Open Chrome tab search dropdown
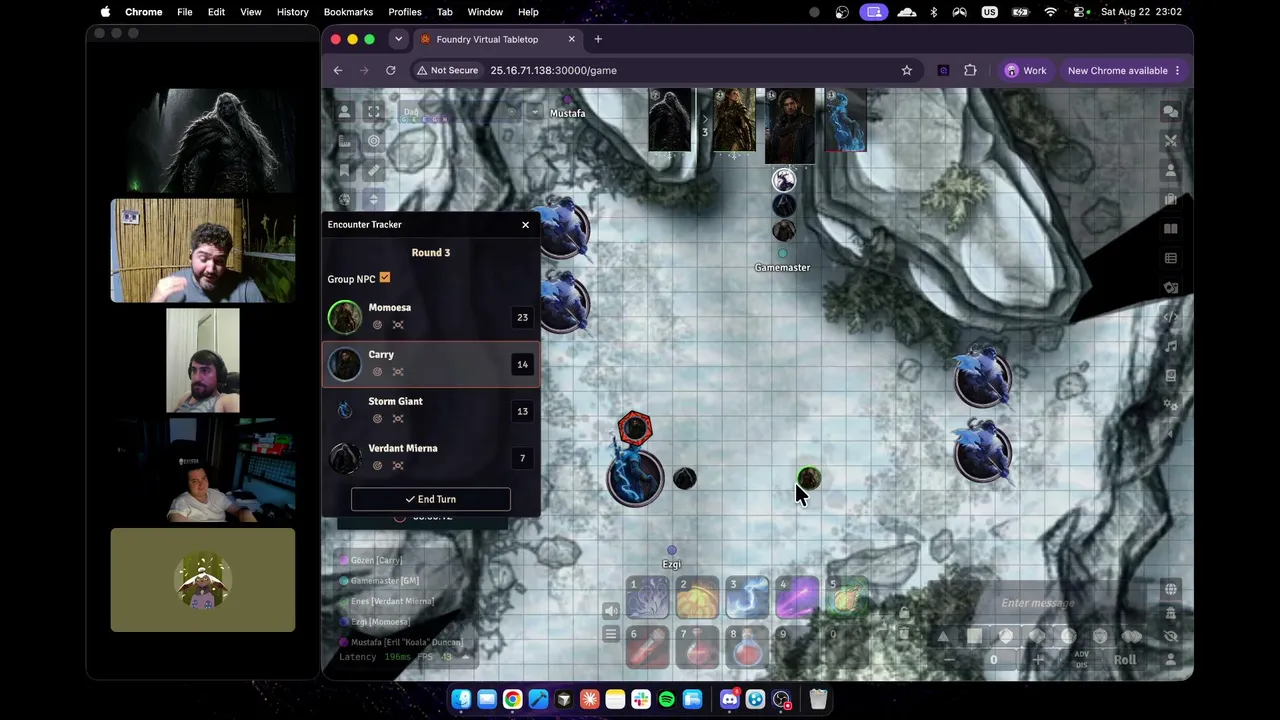 tap(398, 39)
